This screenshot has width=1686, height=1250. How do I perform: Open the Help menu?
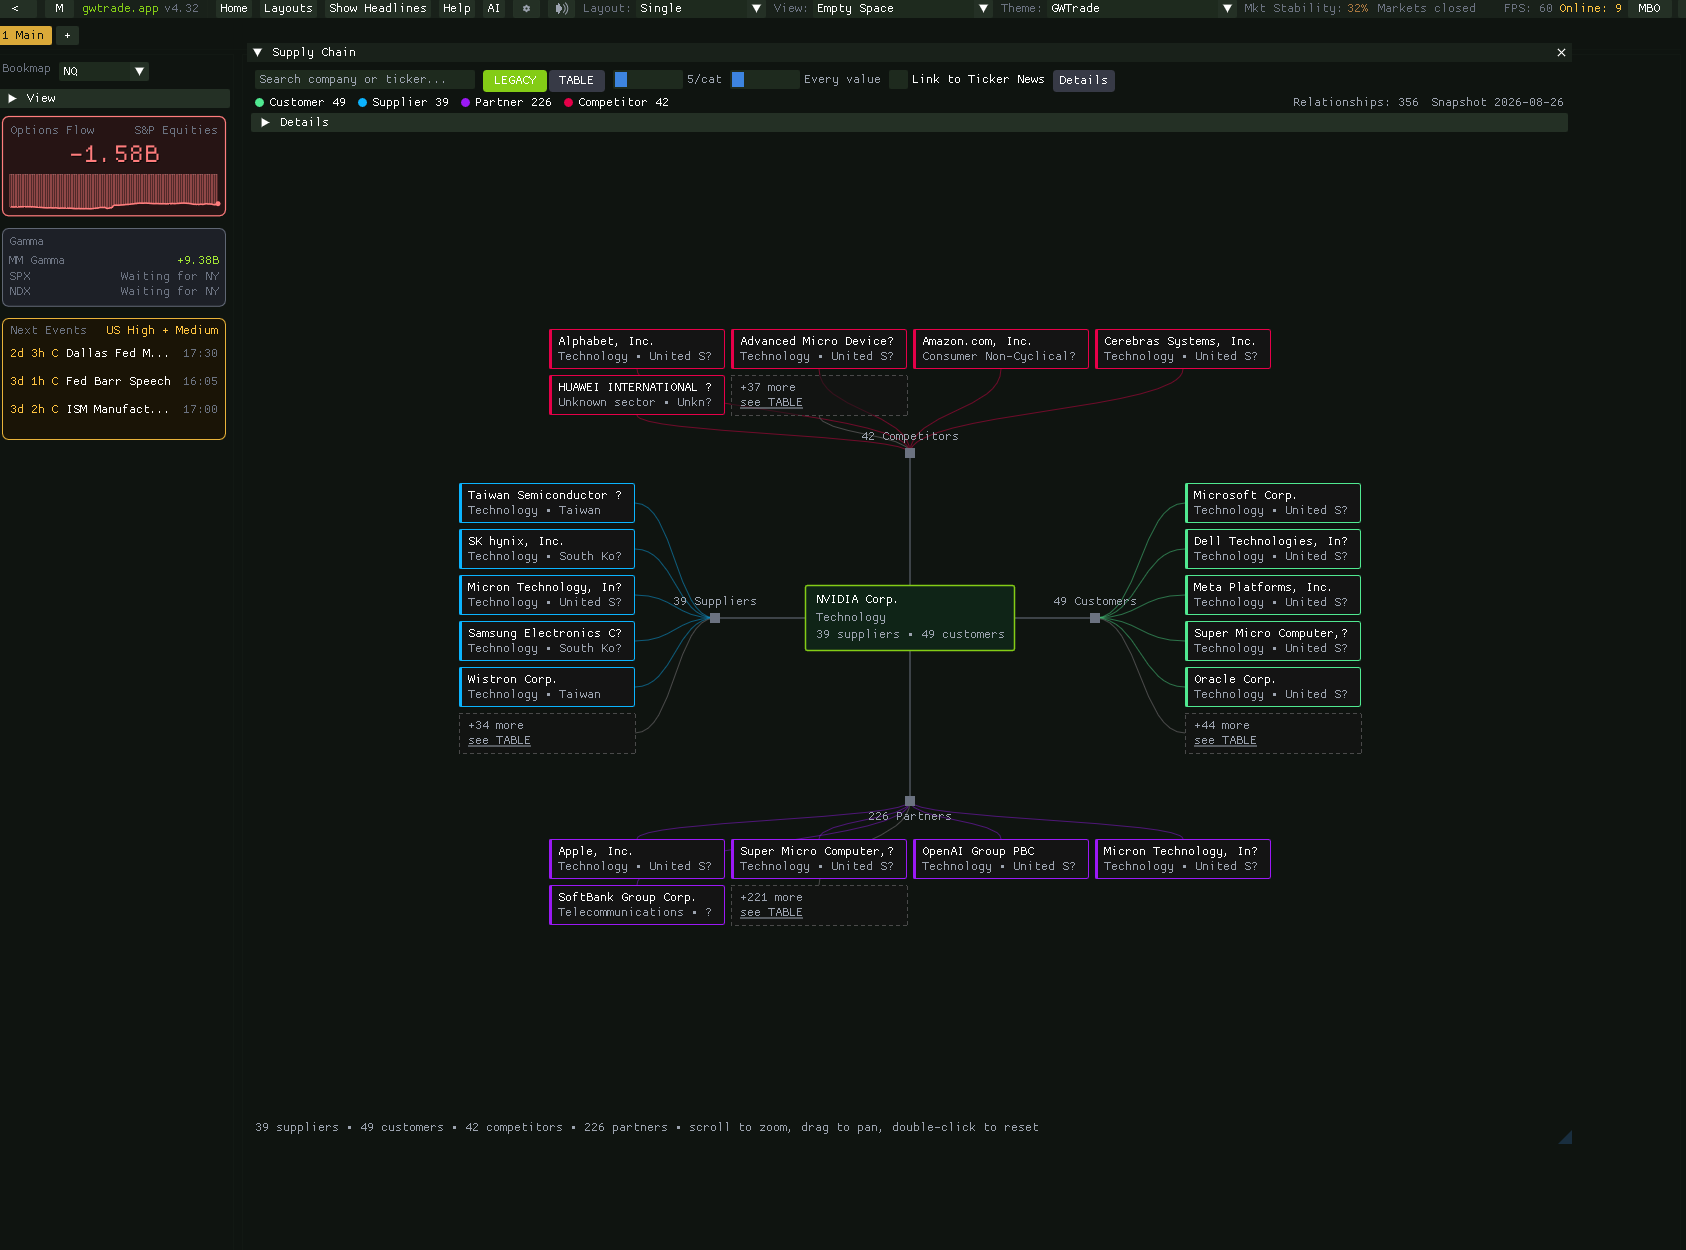click(457, 8)
